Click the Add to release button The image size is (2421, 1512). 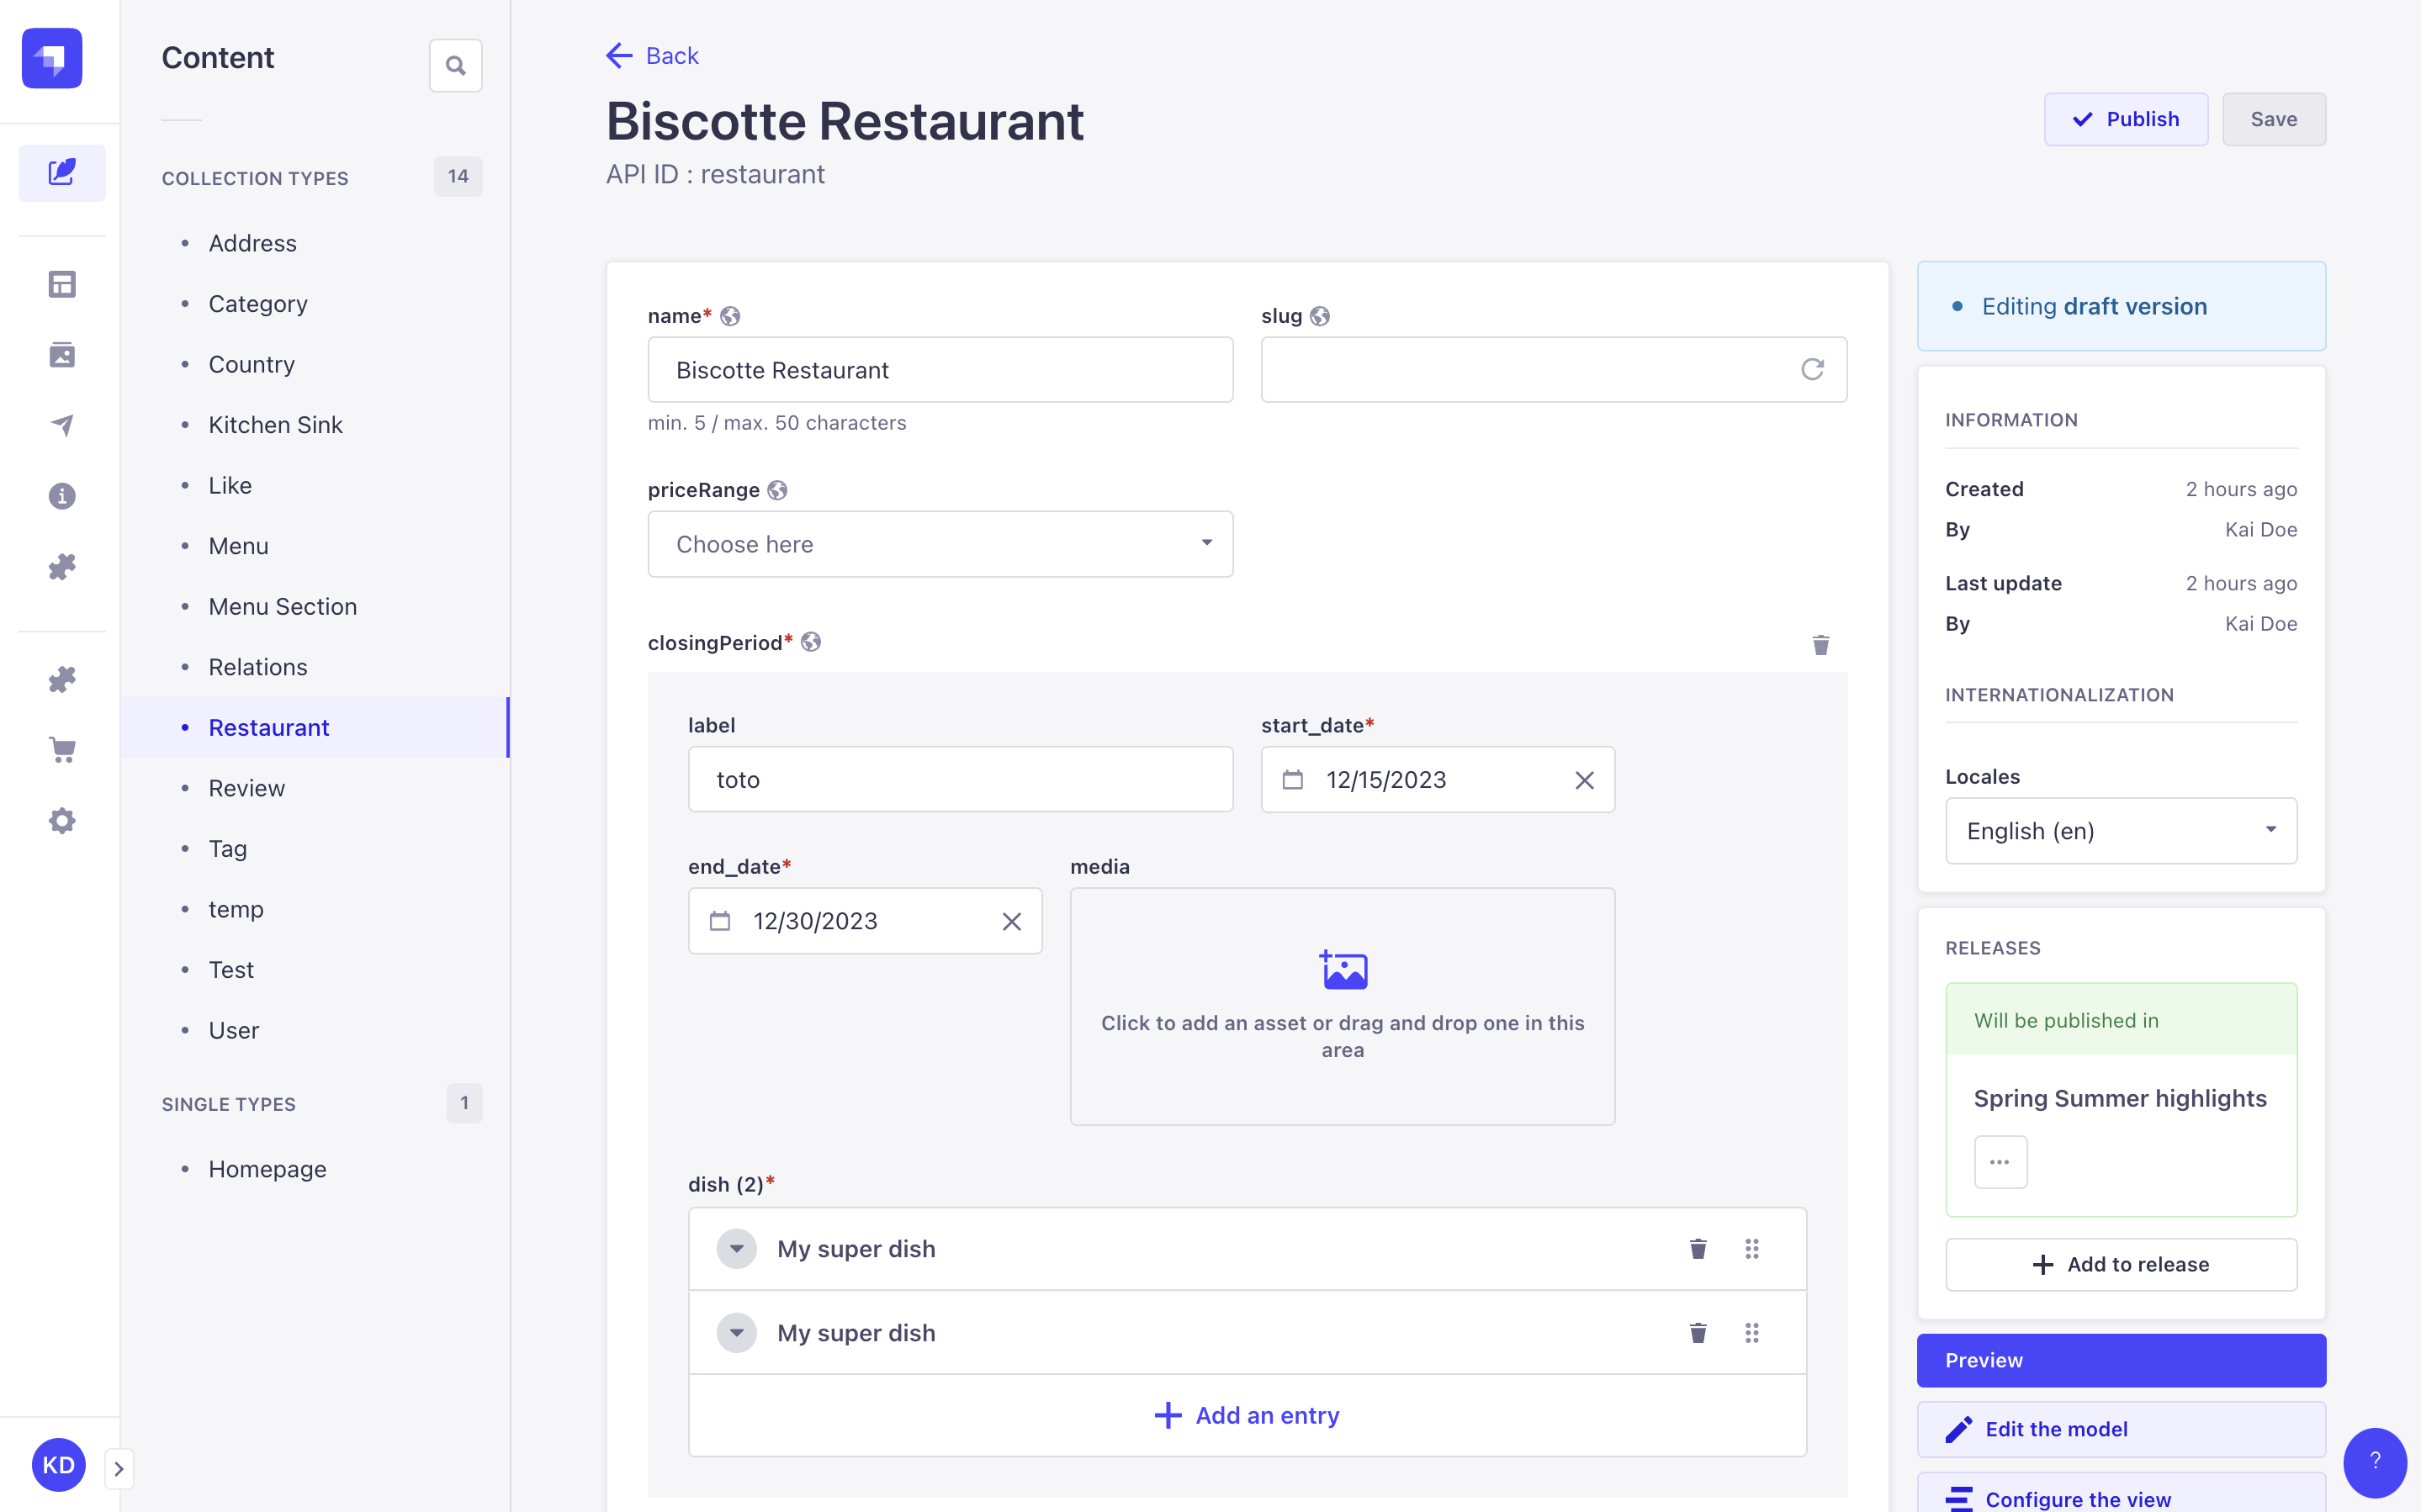2121,1264
